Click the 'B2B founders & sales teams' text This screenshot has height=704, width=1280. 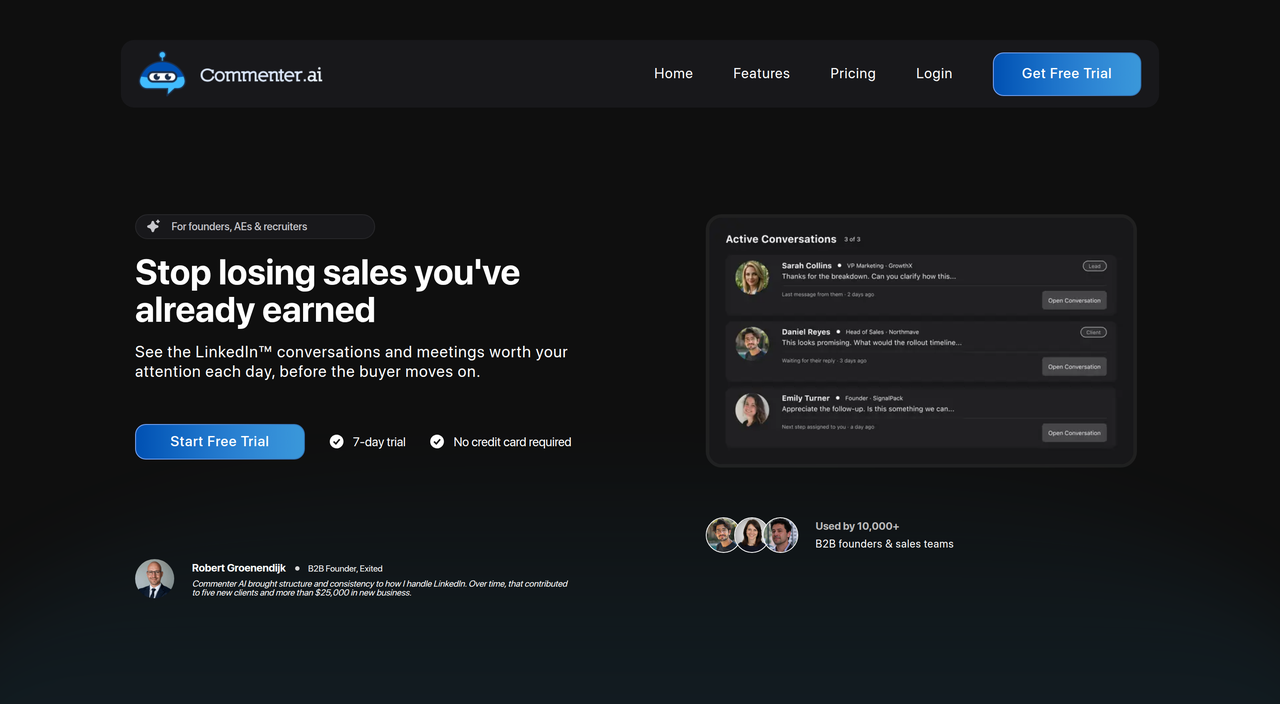pos(884,544)
